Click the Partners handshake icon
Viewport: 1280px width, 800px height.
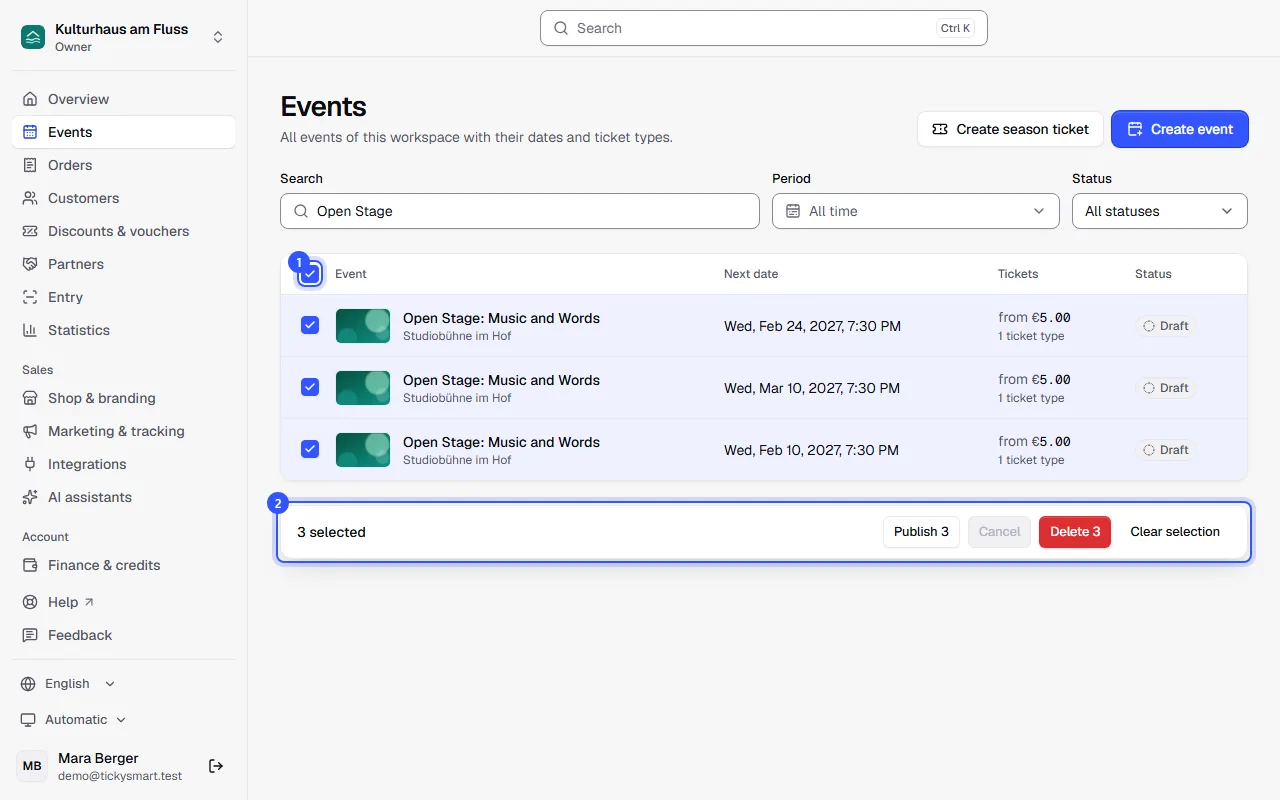[30, 264]
